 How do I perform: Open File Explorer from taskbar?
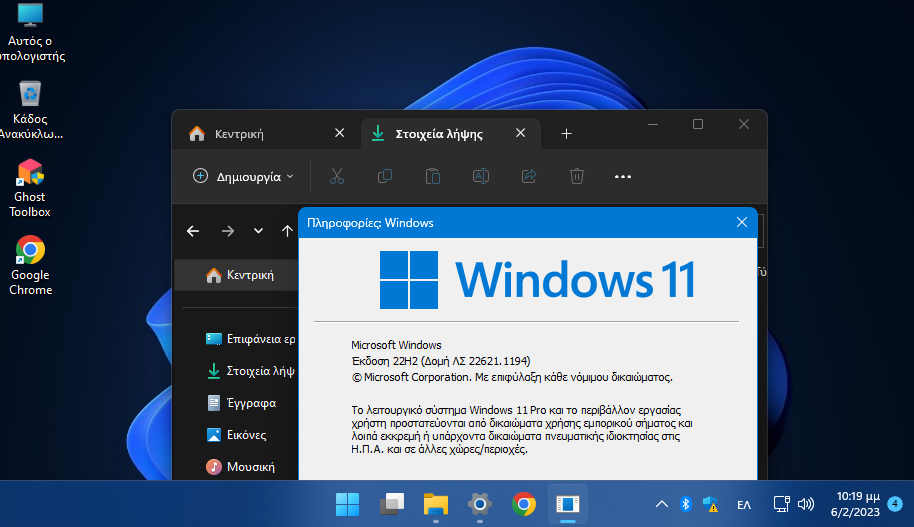pos(435,504)
